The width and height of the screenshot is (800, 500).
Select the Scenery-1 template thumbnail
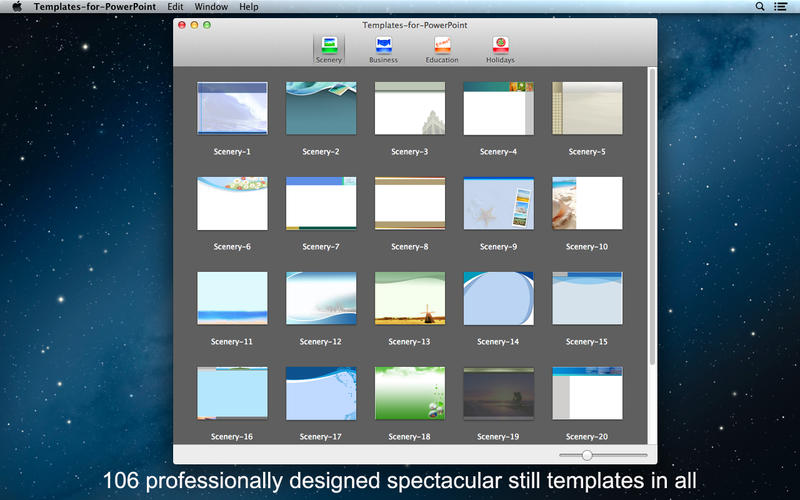pos(232,108)
